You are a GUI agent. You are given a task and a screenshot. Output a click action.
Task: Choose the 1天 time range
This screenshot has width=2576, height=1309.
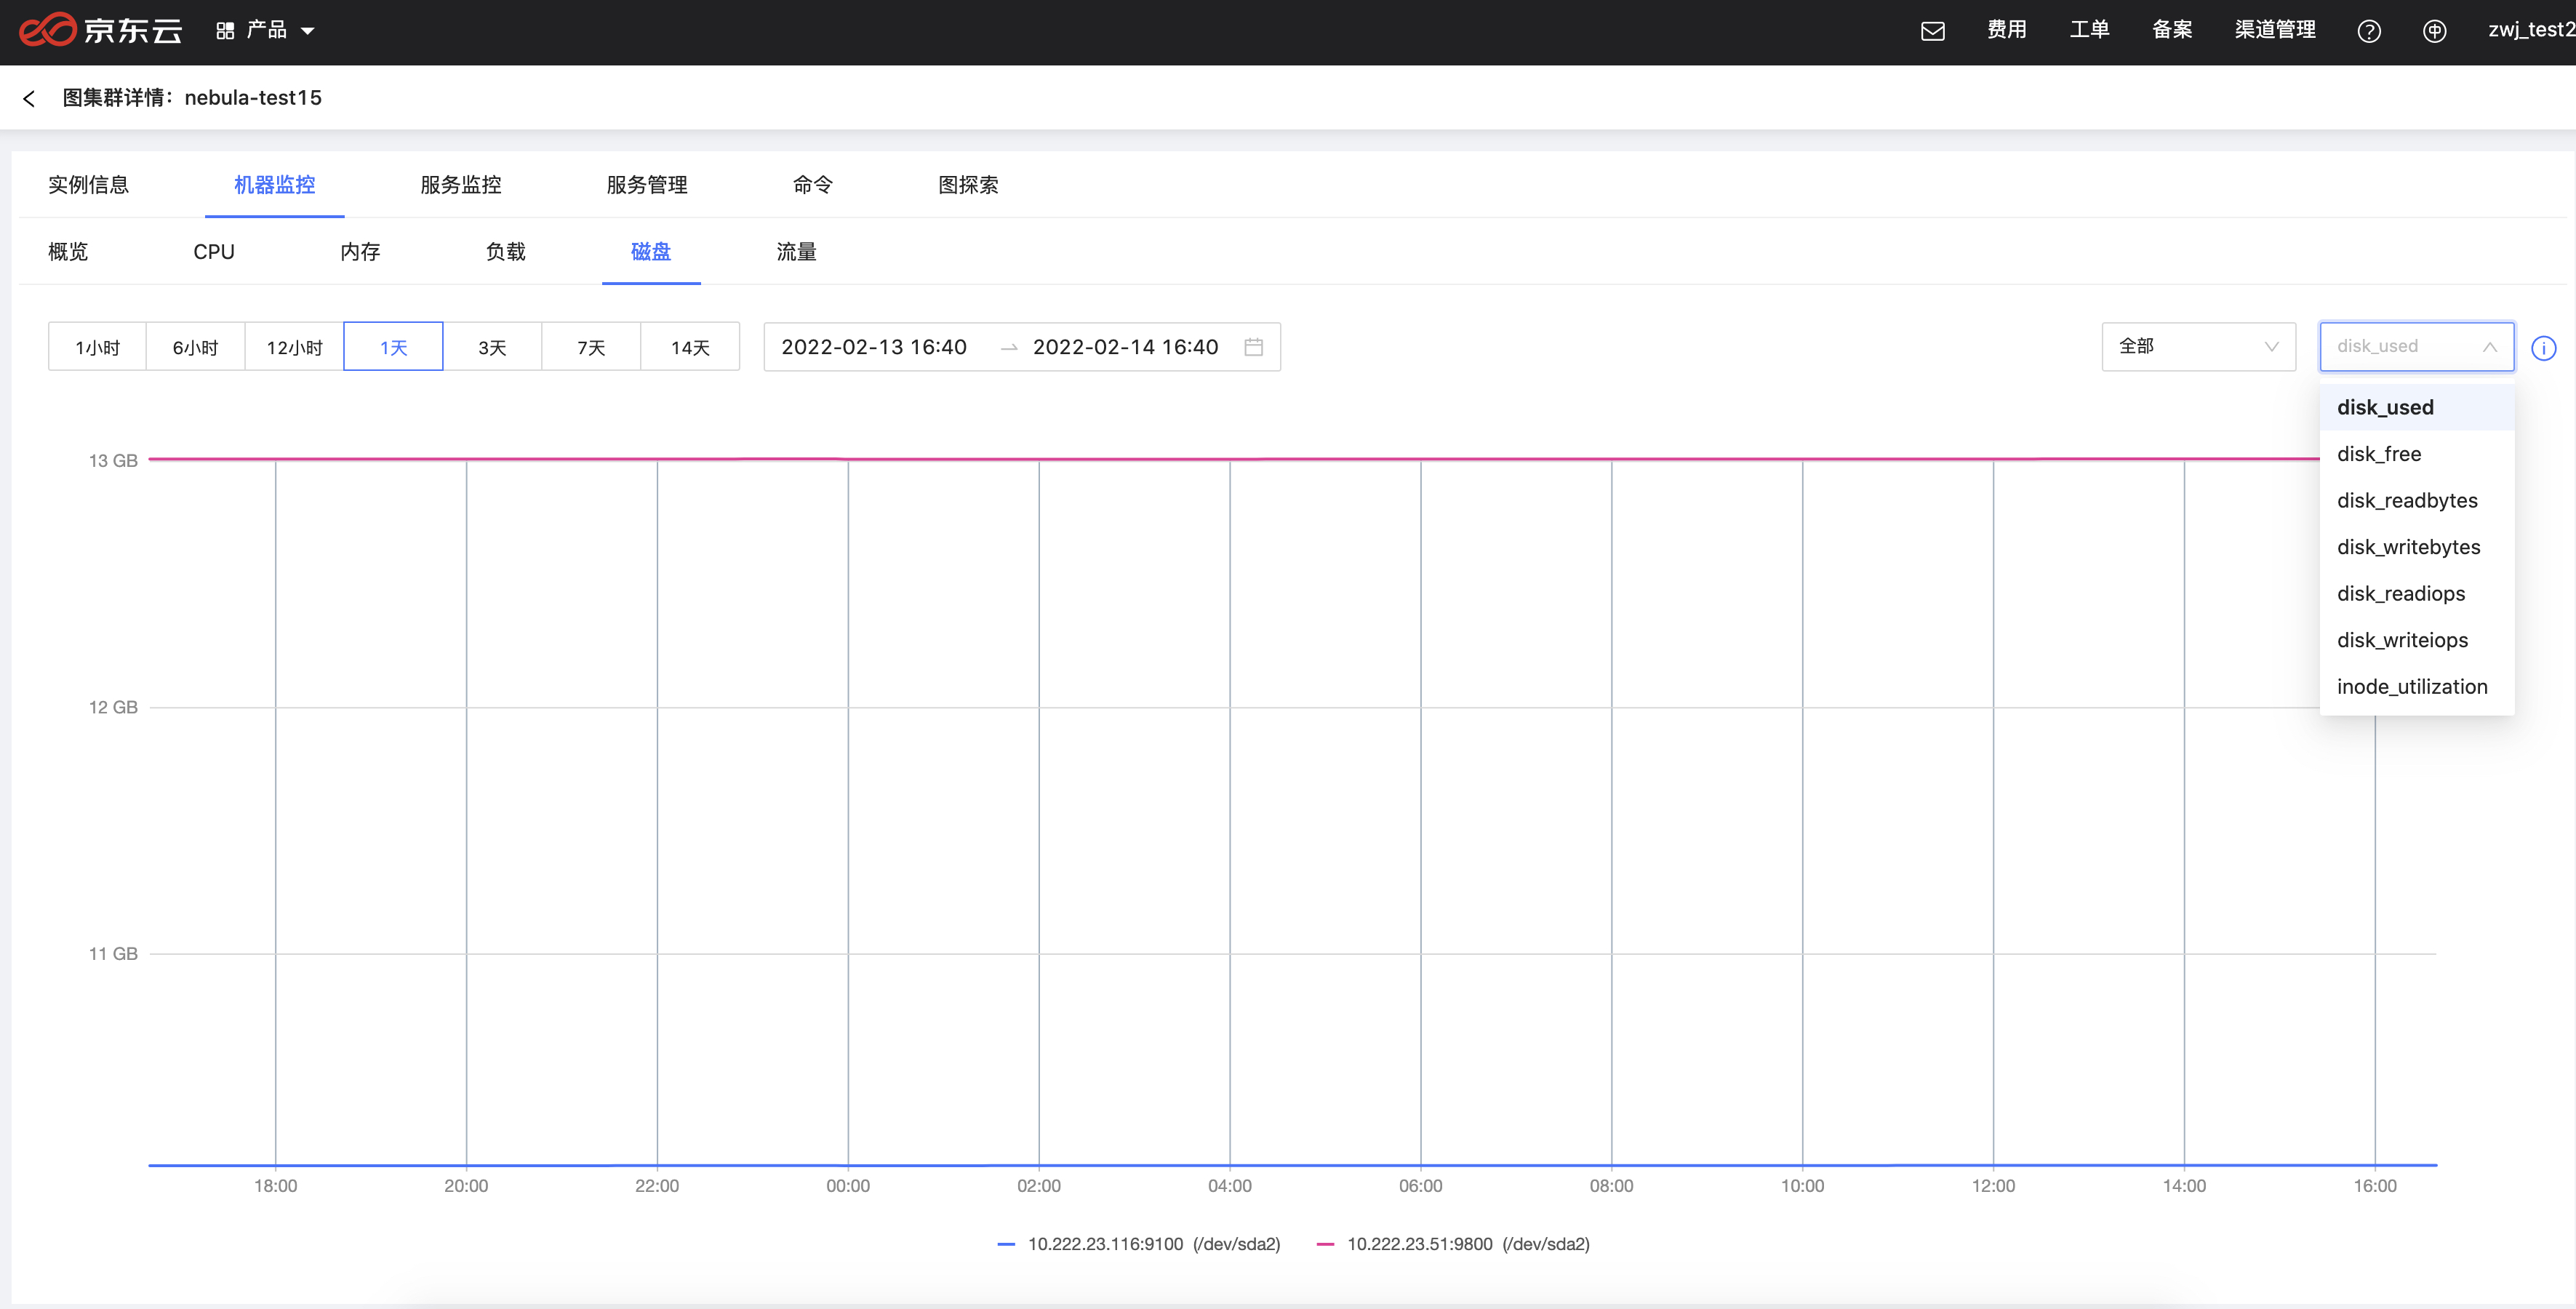point(393,347)
